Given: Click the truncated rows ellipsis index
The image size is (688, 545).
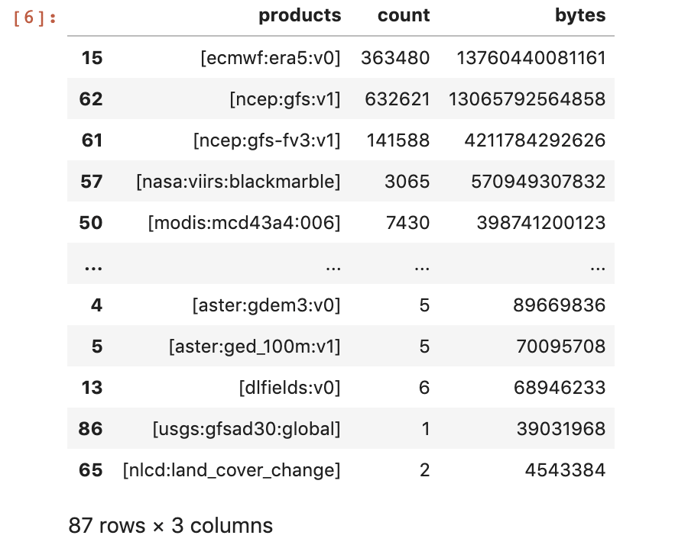Looking at the screenshot, I should click(93, 267).
